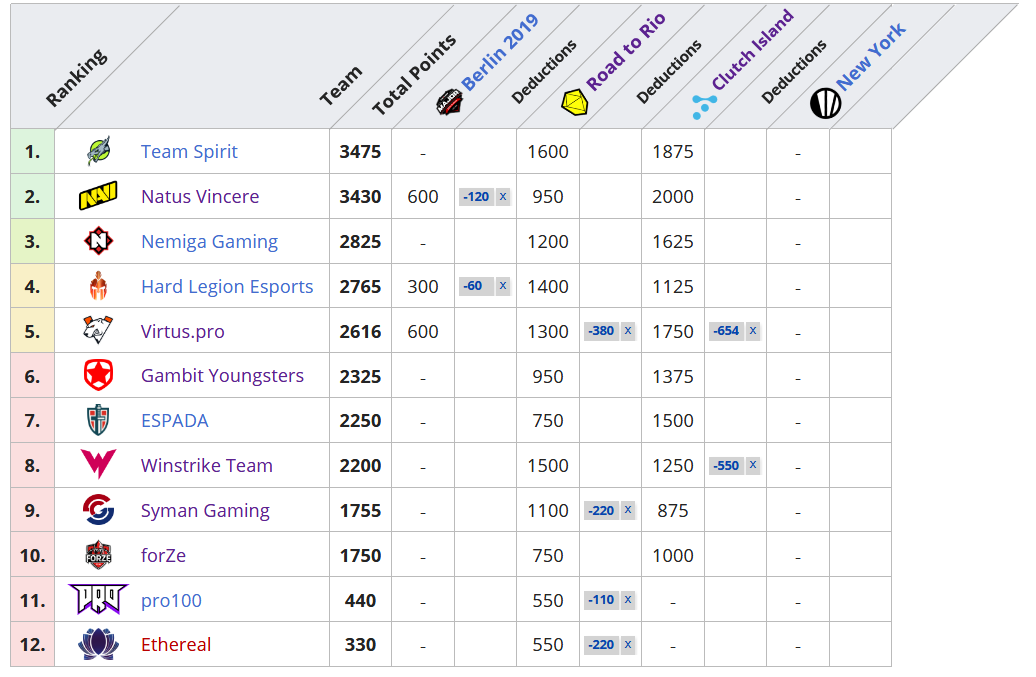Dismiss the -220 deduction for Syman Gaming
The width and height of the screenshot is (1036, 677).
click(628, 510)
